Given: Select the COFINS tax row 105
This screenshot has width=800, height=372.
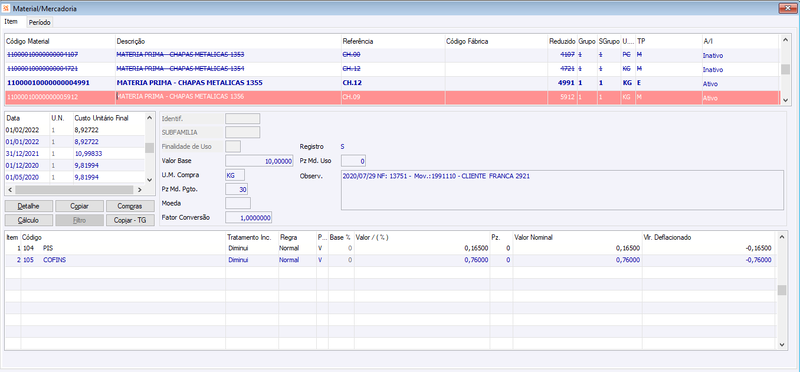Looking at the screenshot, I should 390,260.
